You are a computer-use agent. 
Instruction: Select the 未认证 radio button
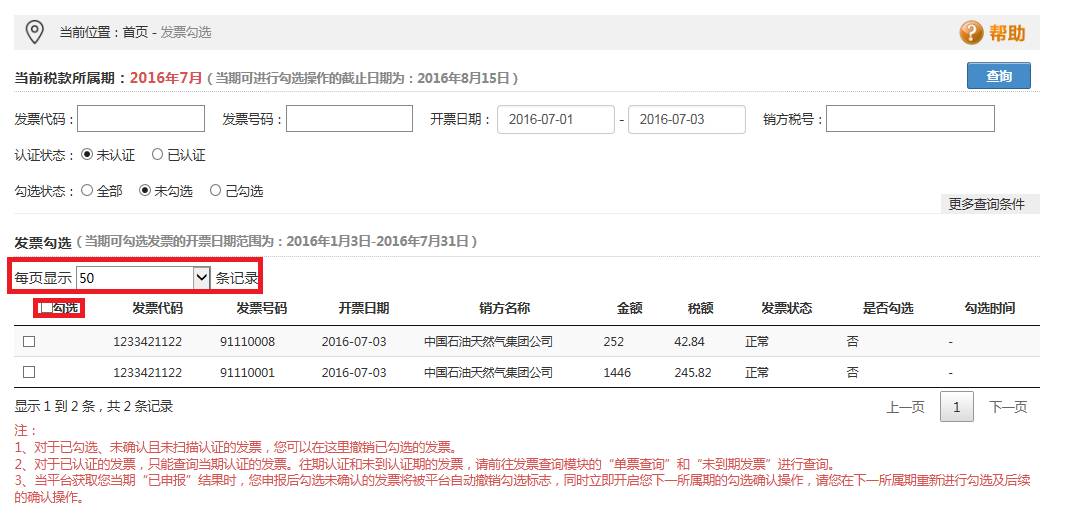[x=86, y=155]
